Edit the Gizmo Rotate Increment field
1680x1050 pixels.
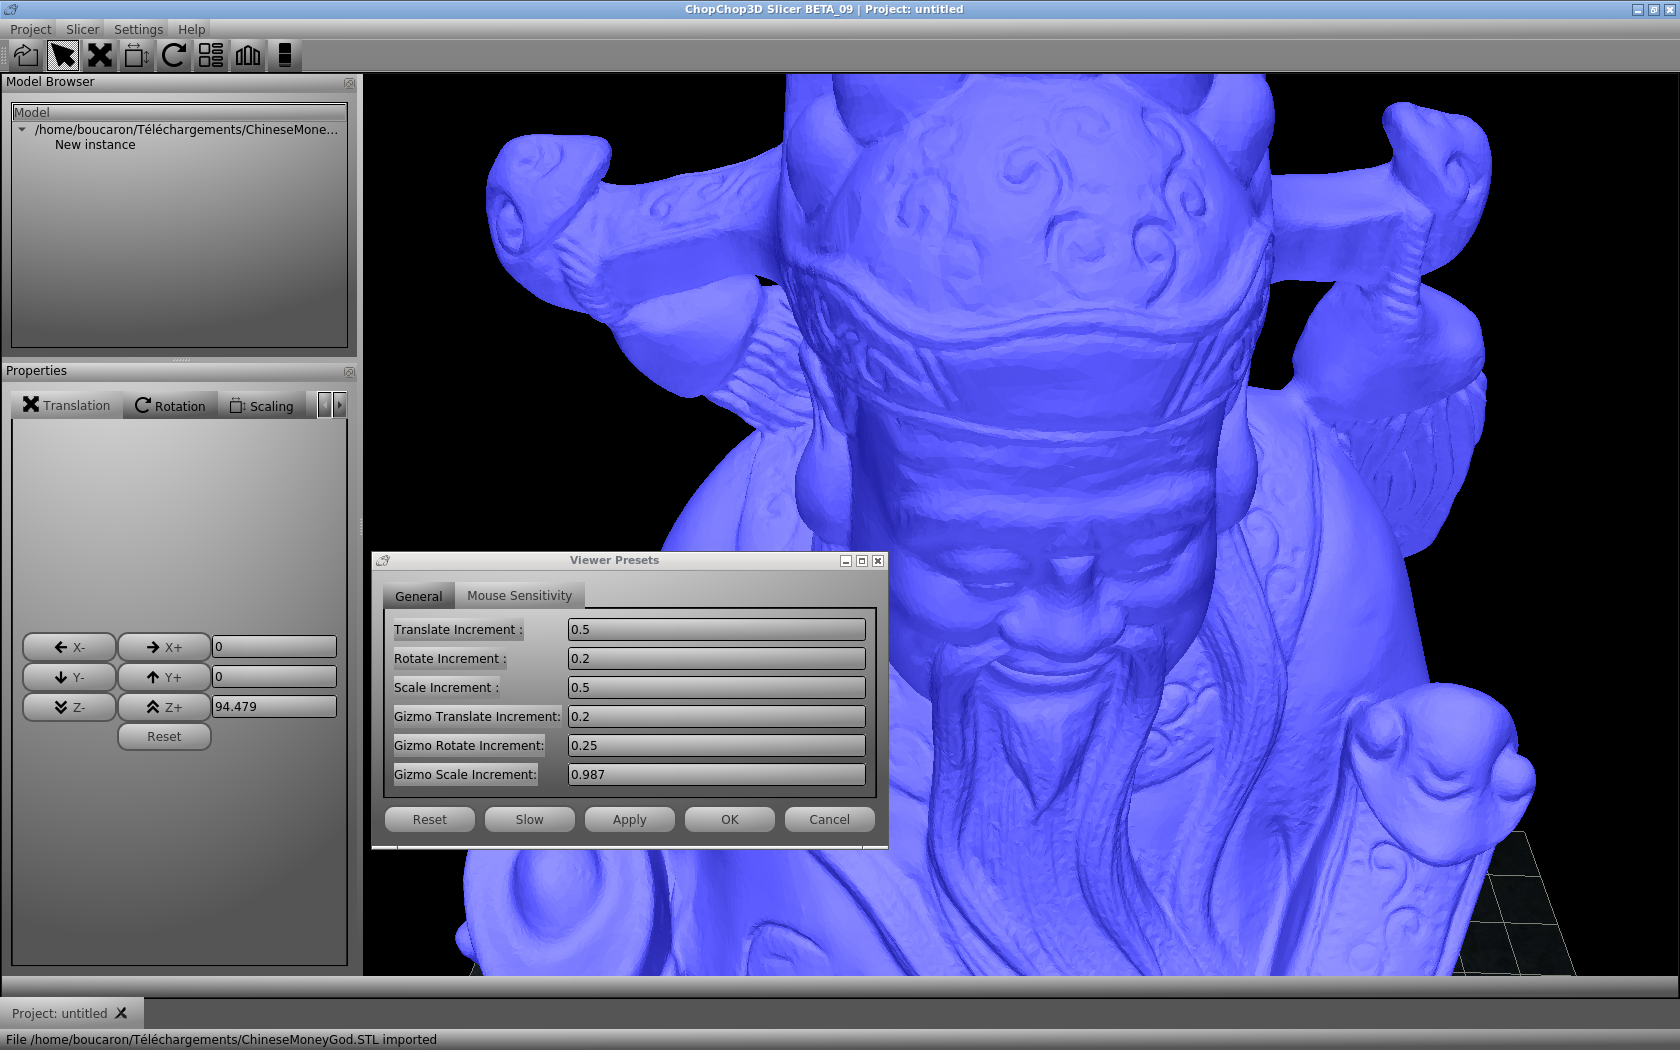717,746
